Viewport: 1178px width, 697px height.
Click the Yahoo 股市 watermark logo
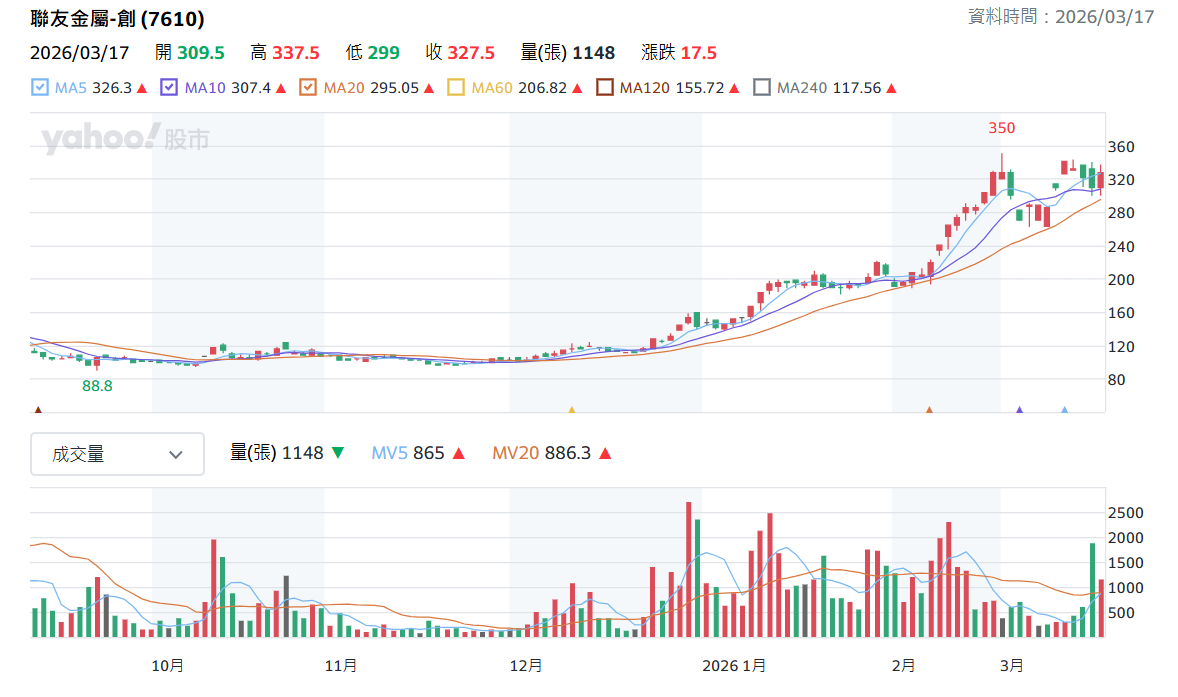pyautogui.click(x=125, y=138)
